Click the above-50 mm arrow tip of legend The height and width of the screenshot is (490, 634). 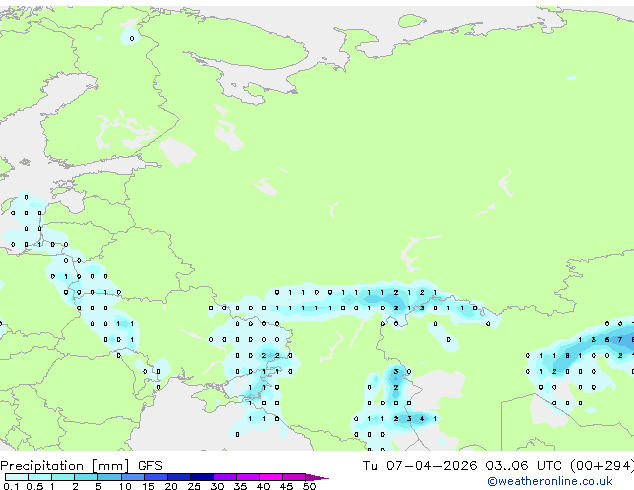317,477
